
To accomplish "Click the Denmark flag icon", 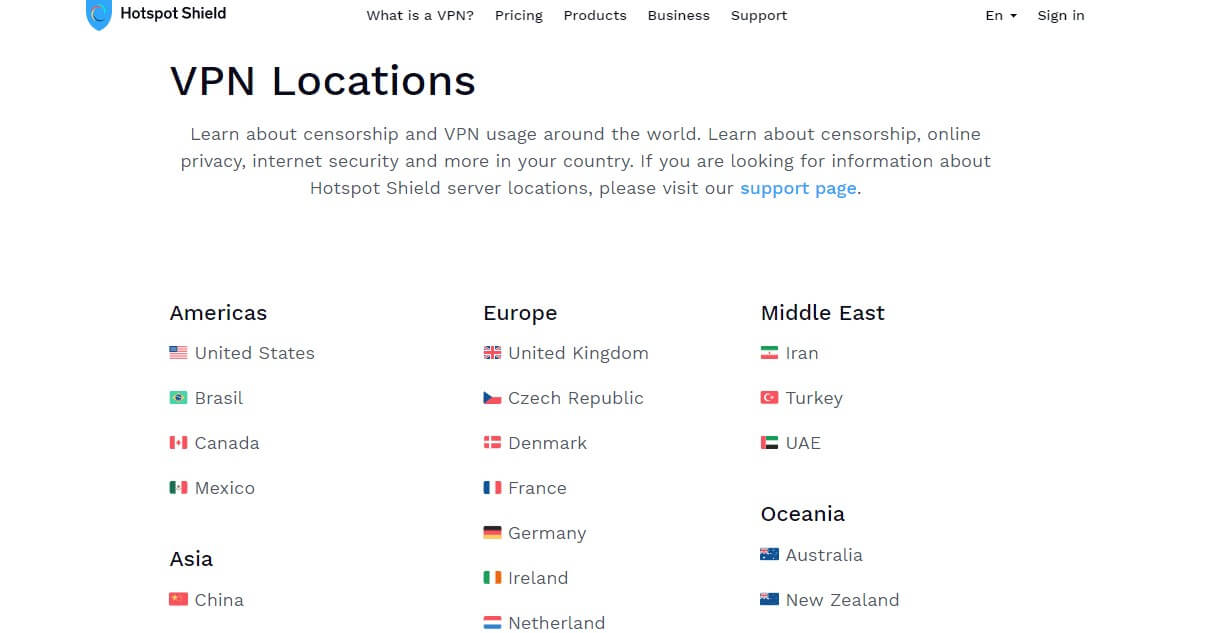I will click(492, 443).
